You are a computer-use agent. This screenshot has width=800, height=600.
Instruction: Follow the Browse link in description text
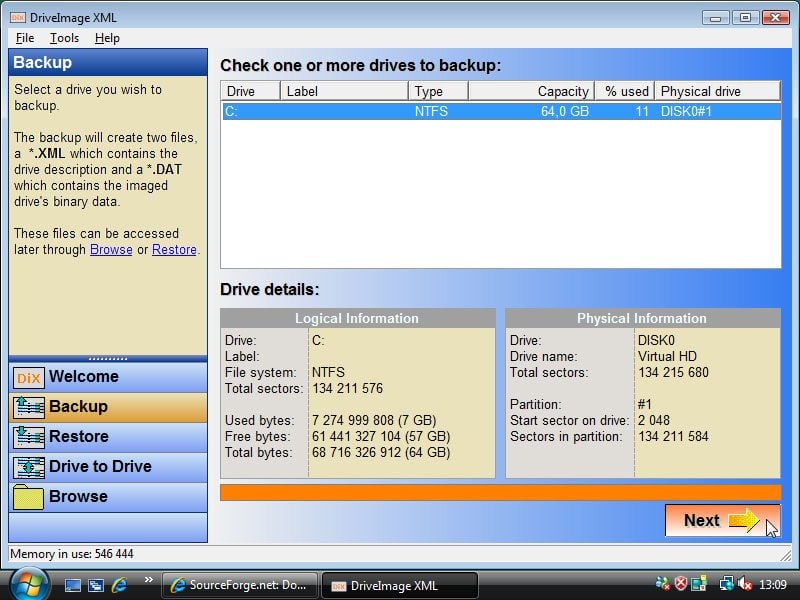point(111,250)
